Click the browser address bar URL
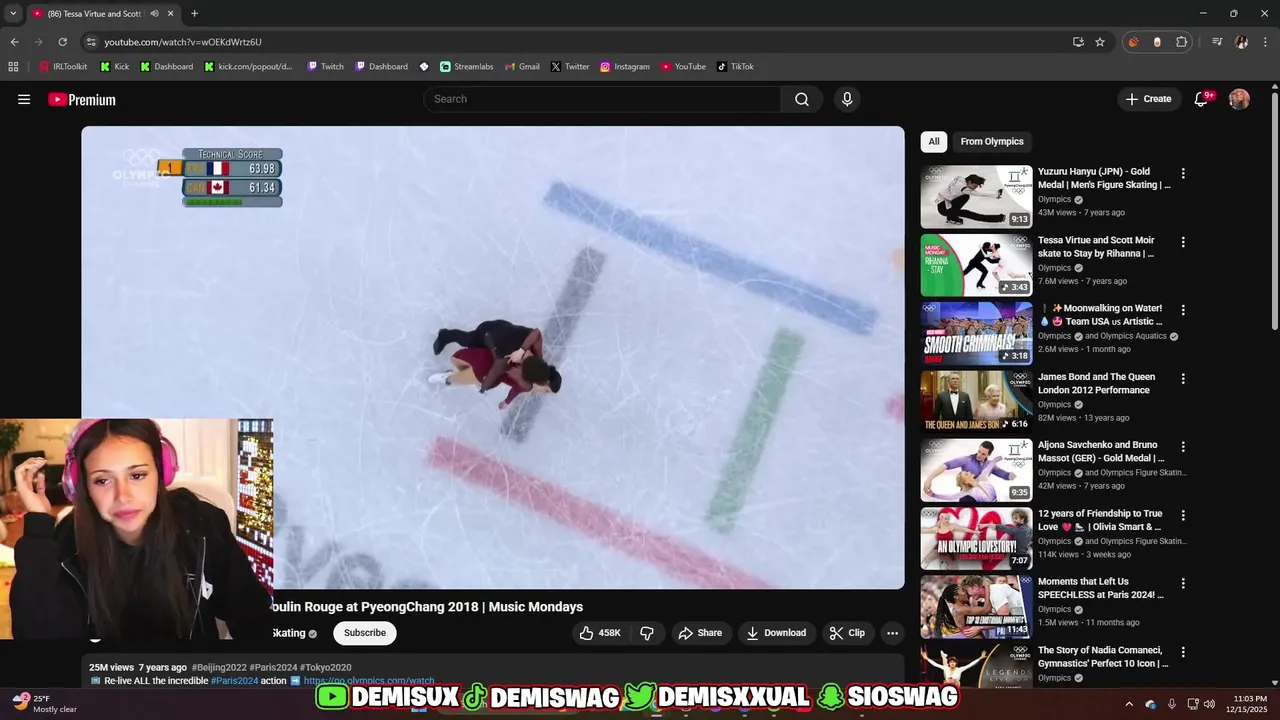This screenshot has width=1280, height=720. point(183,42)
